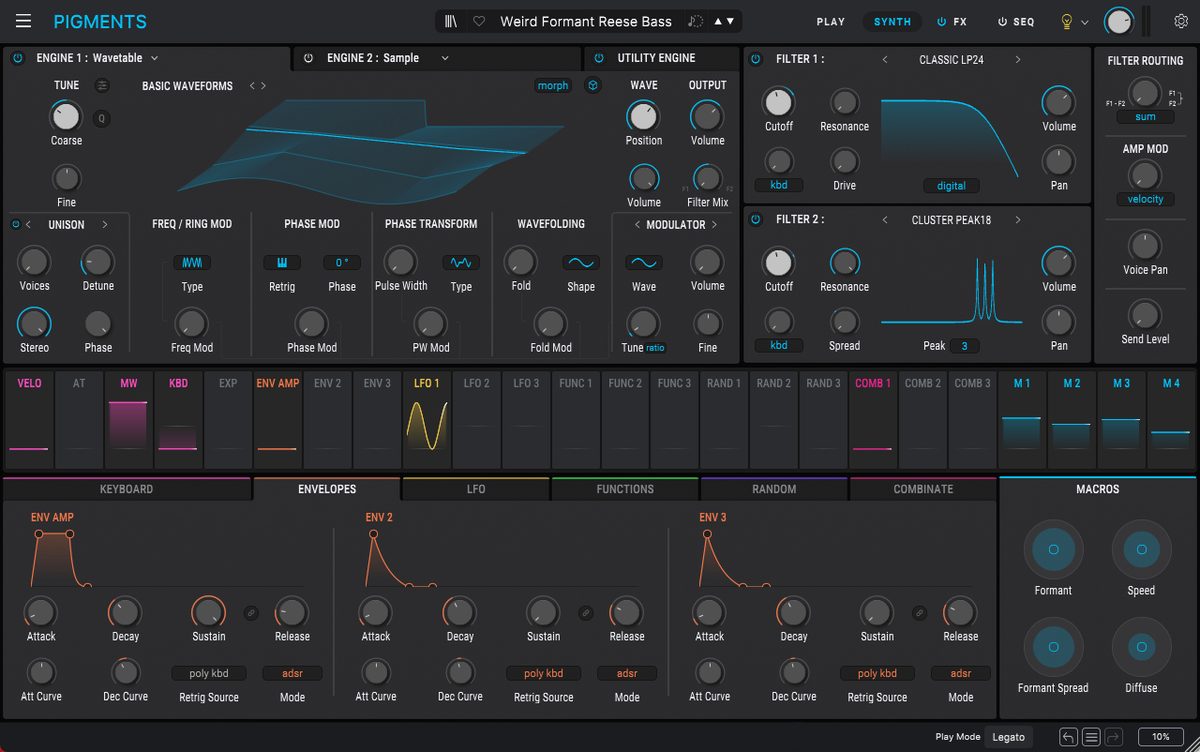
Task: Click the random preset dice icon
Action: click(x=695, y=21)
